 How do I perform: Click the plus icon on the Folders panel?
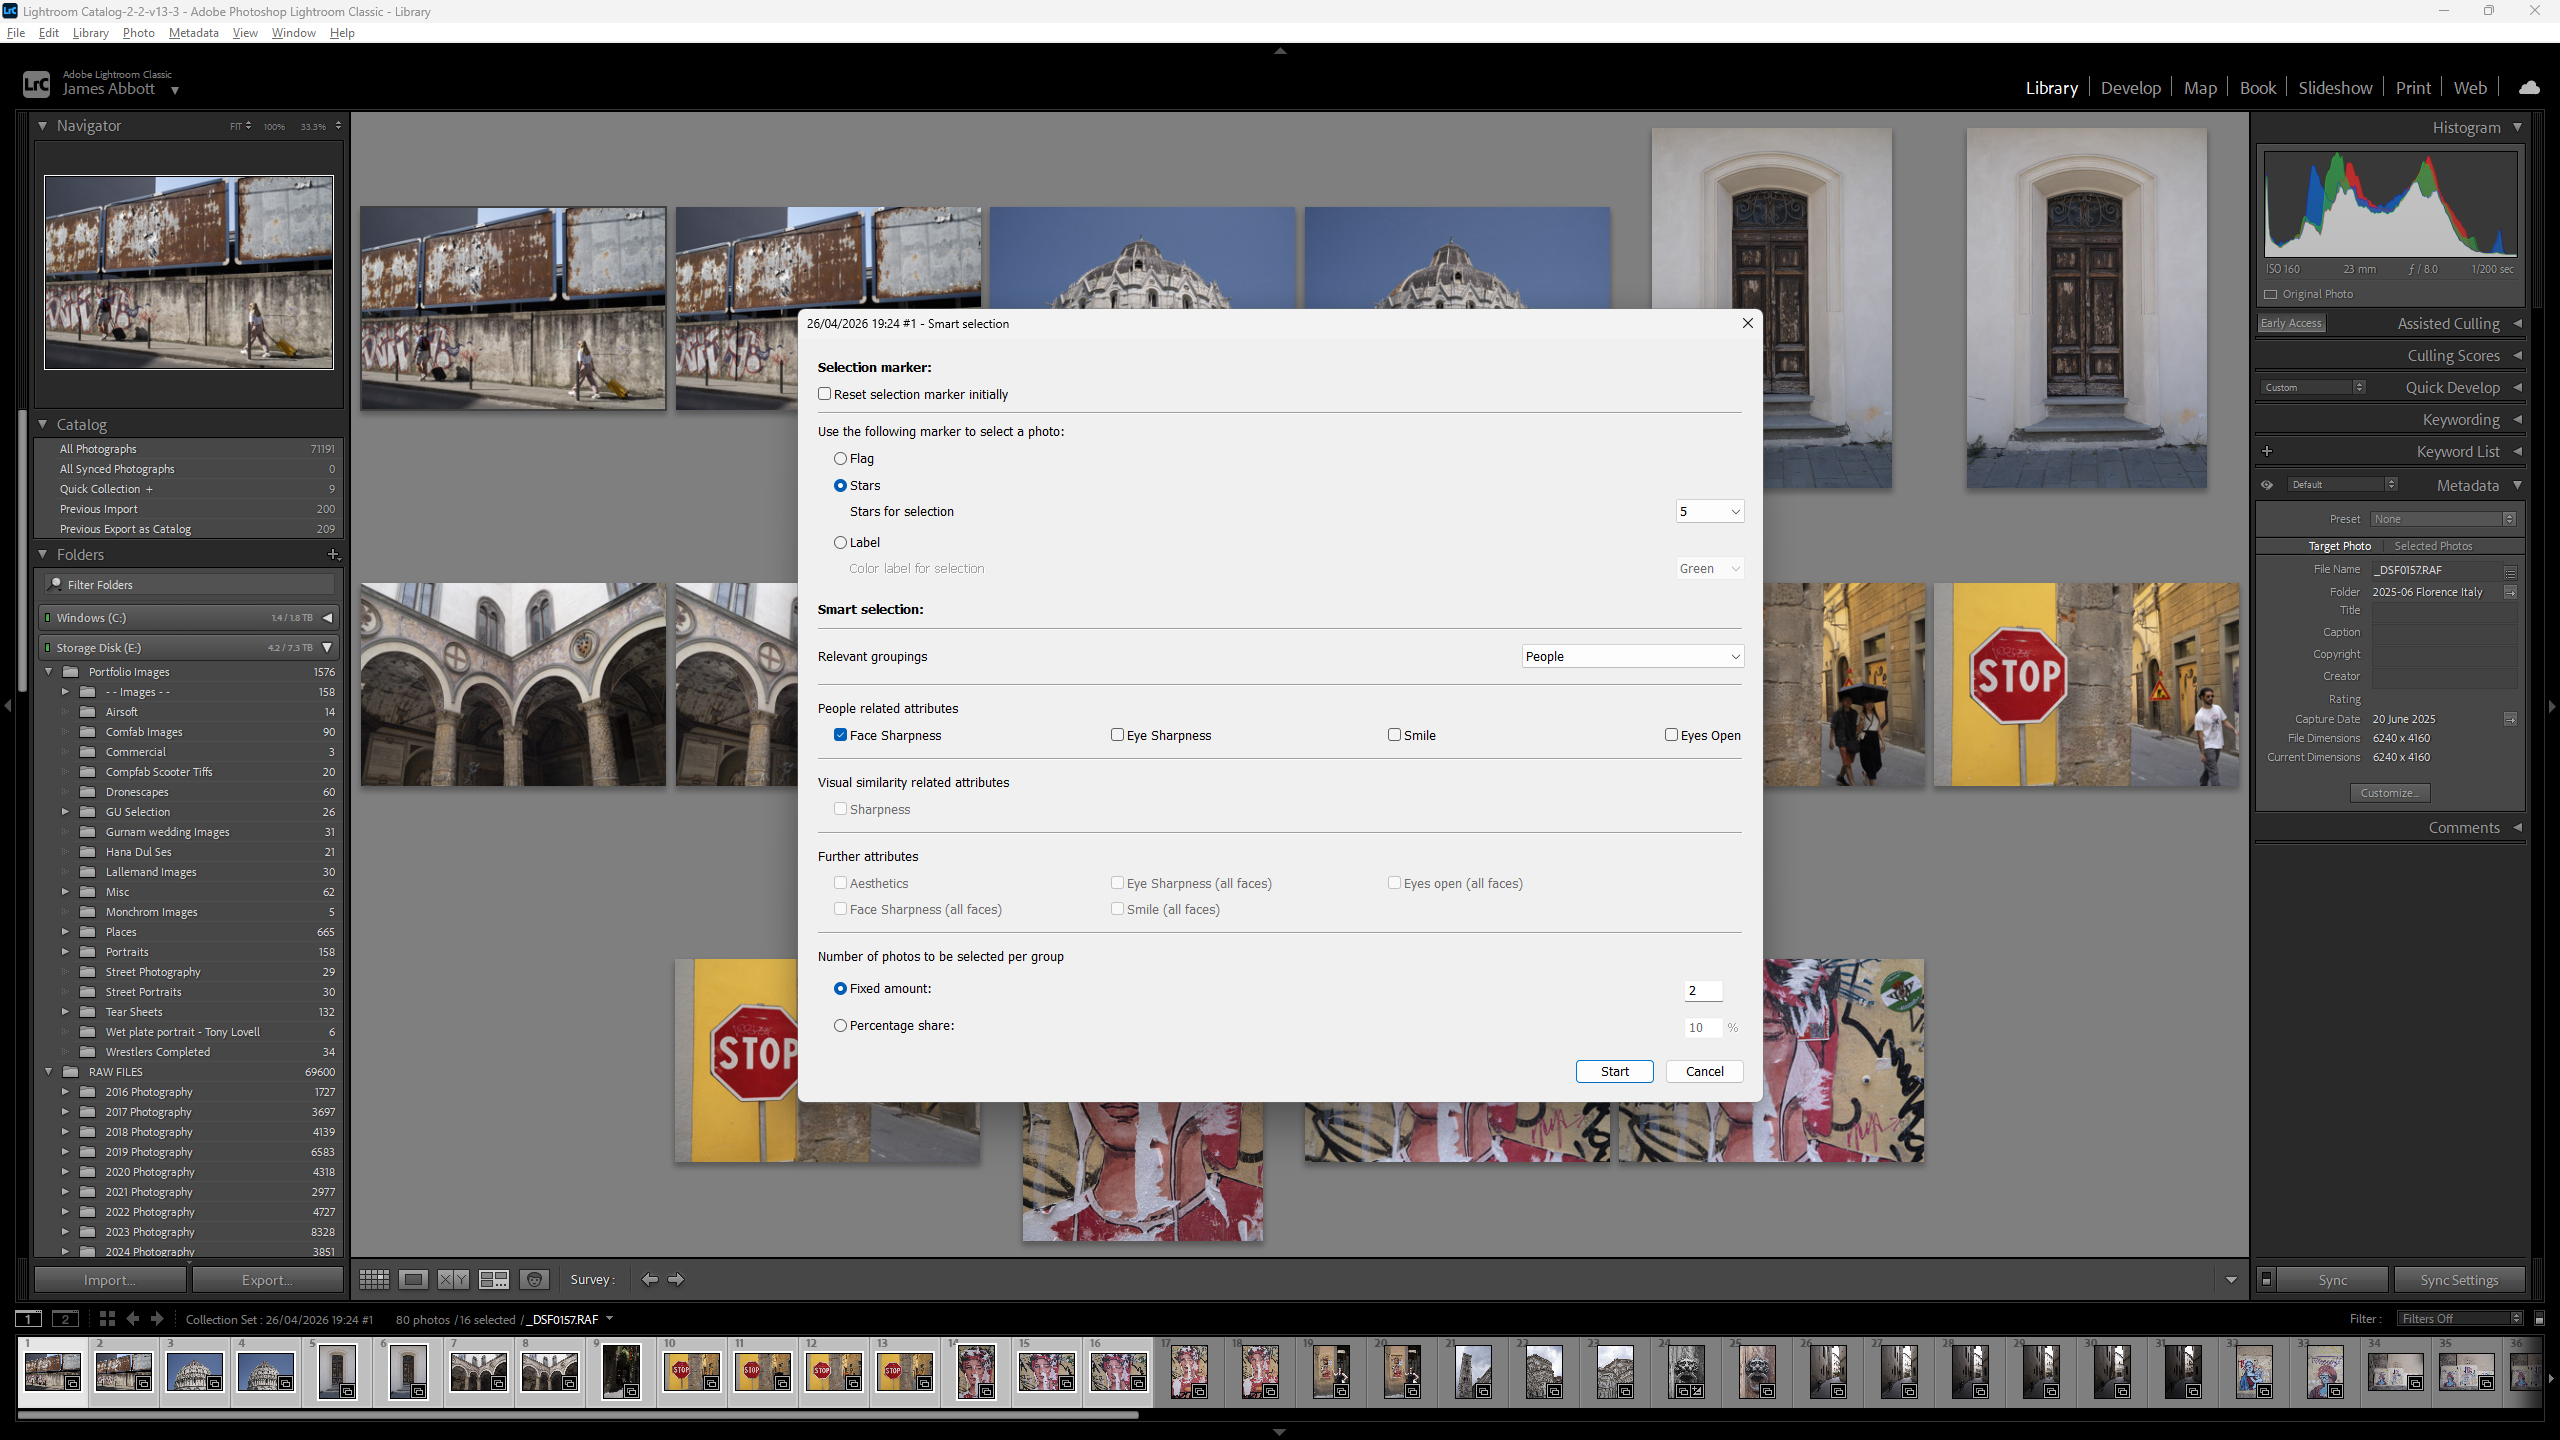click(x=333, y=555)
